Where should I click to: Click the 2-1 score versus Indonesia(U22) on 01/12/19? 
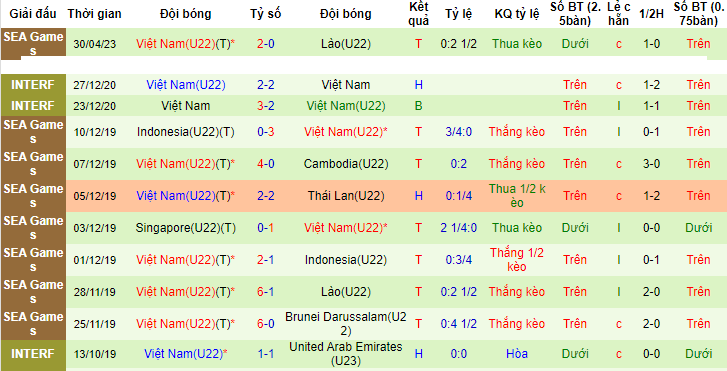coord(266,260)
